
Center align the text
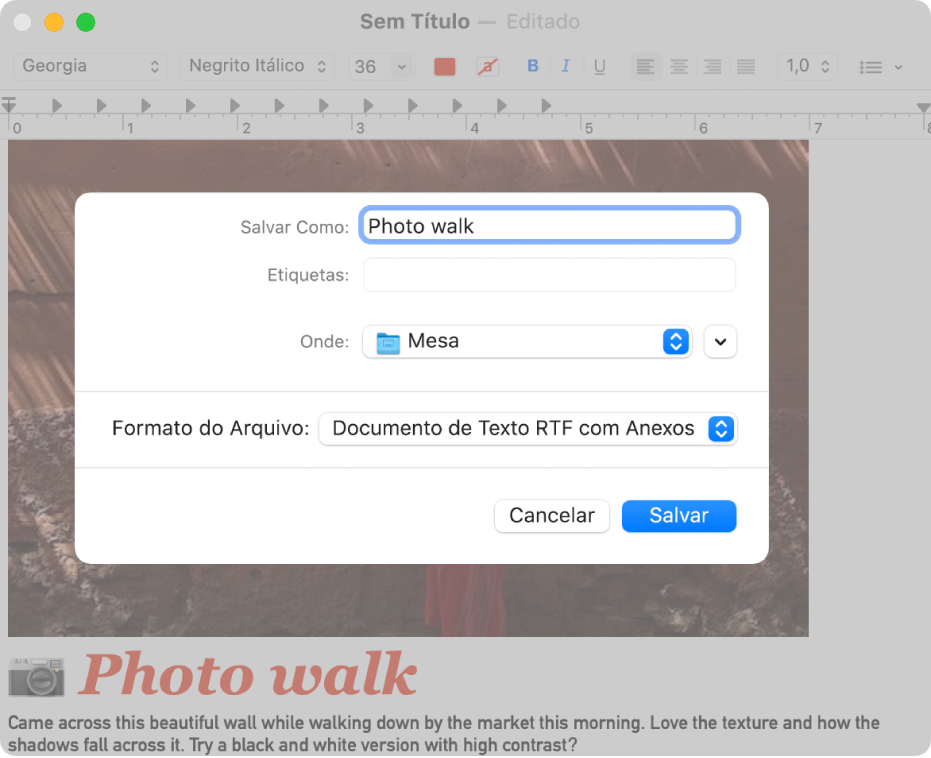coord(679,66)
